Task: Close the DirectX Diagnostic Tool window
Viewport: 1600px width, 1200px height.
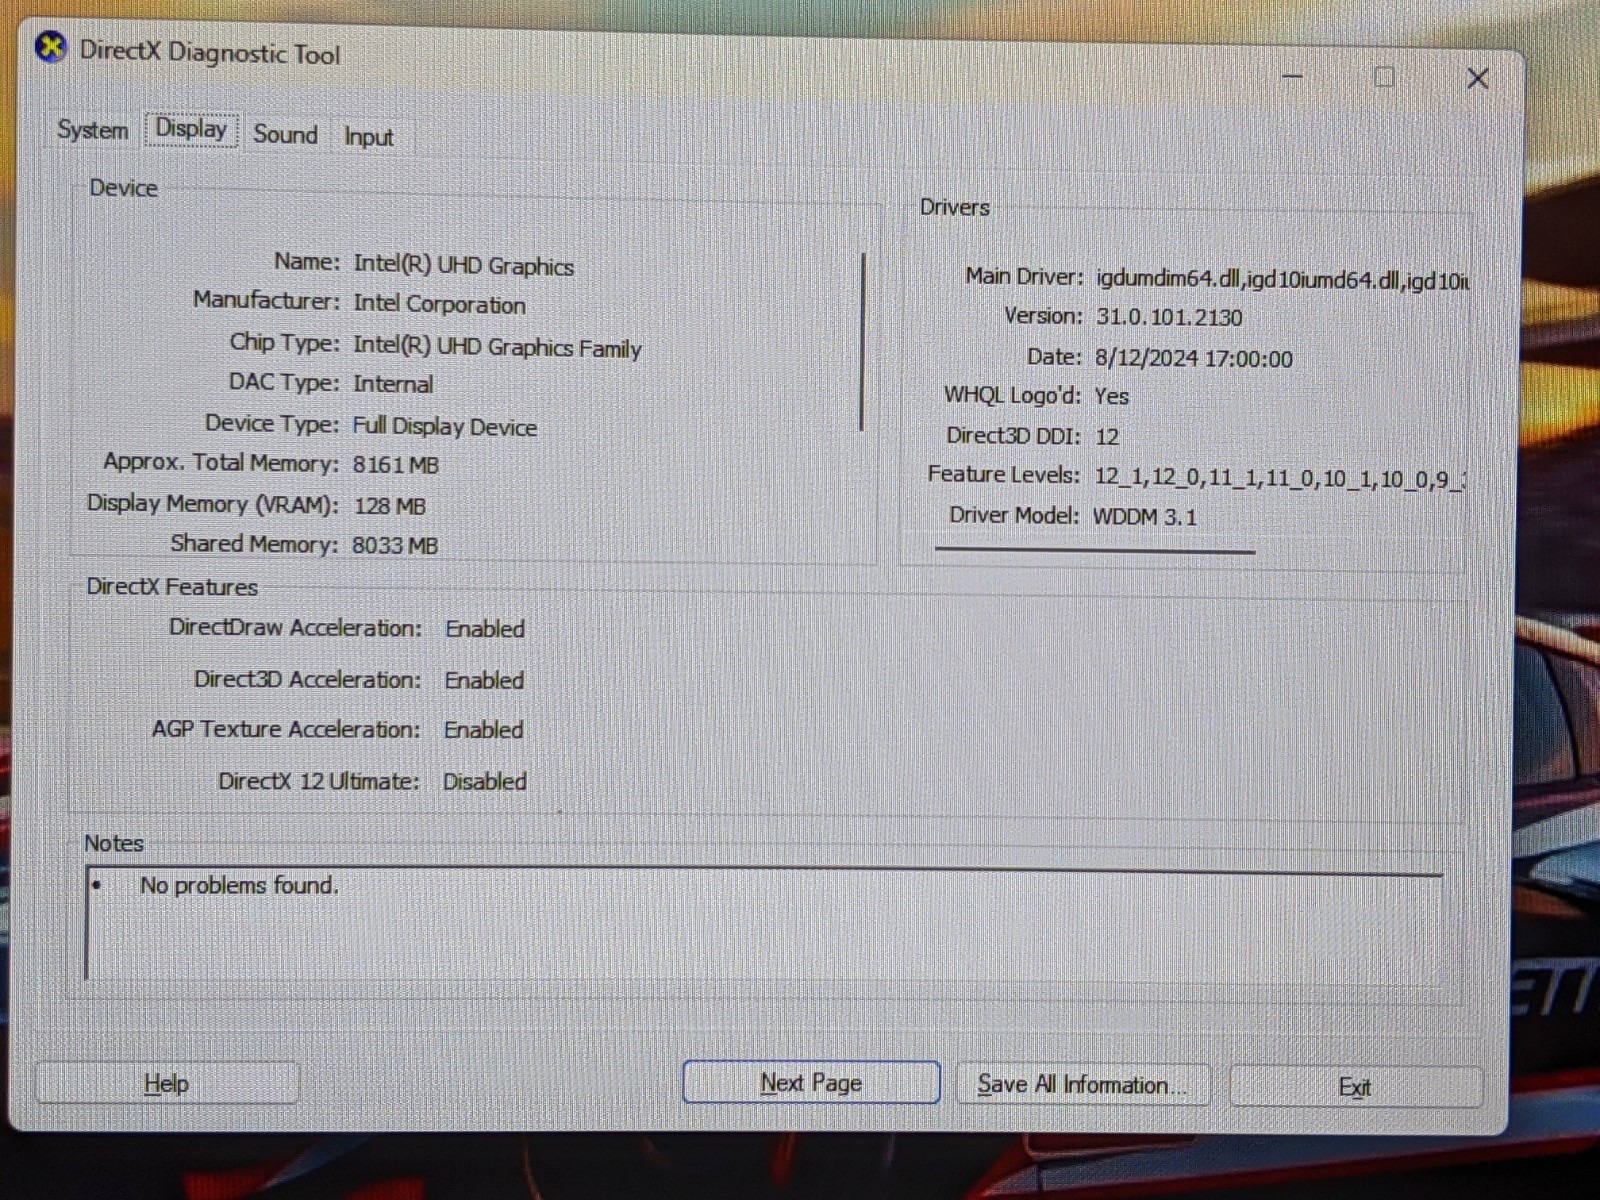Action: point(1477,78)
